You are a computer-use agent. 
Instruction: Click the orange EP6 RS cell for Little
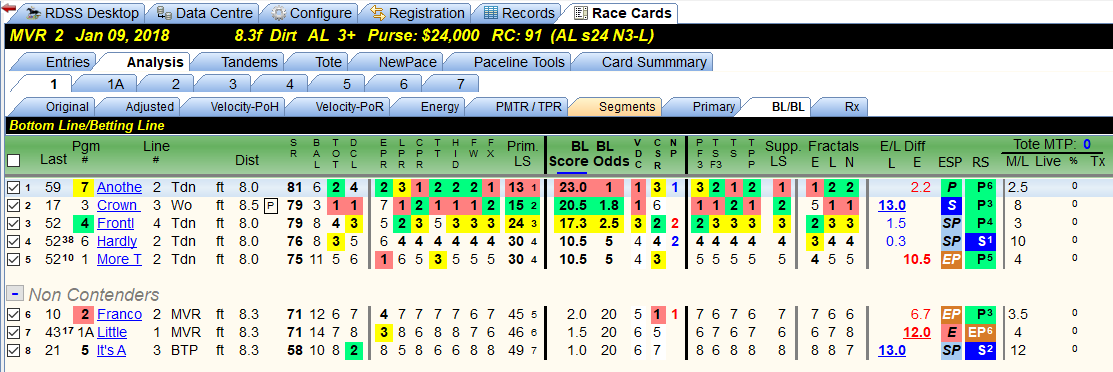tap(981, 332)
